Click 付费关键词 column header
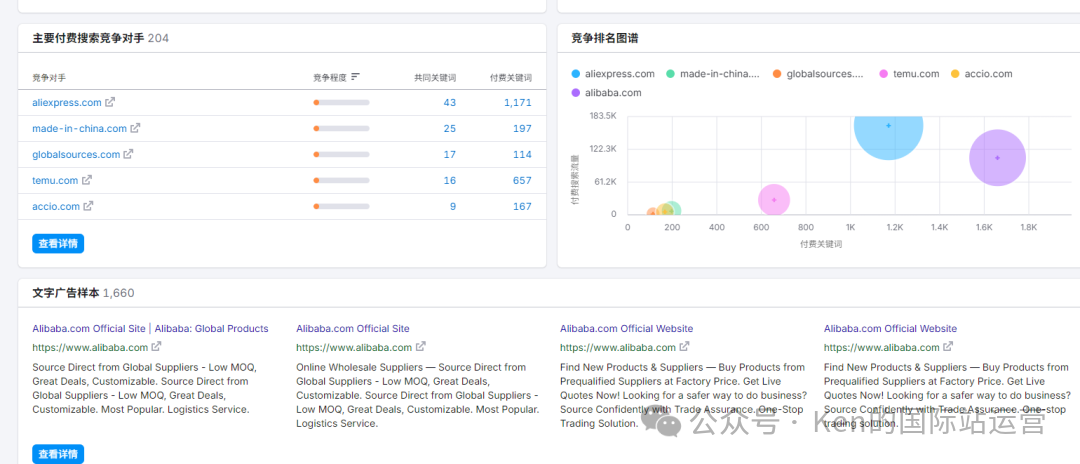The image size is (1080, 464). click(510, 78)
